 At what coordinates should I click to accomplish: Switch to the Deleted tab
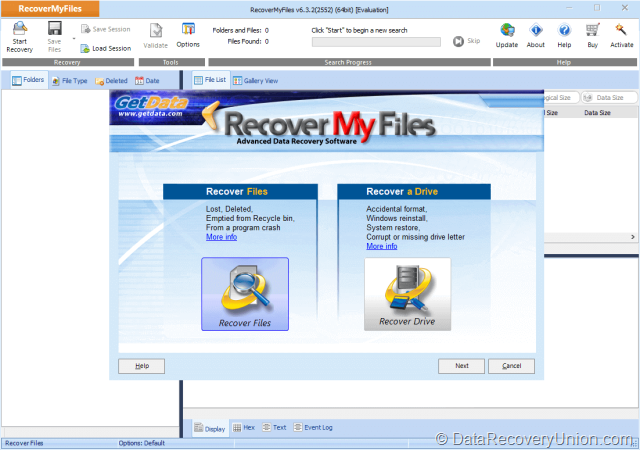coord(111,81)
